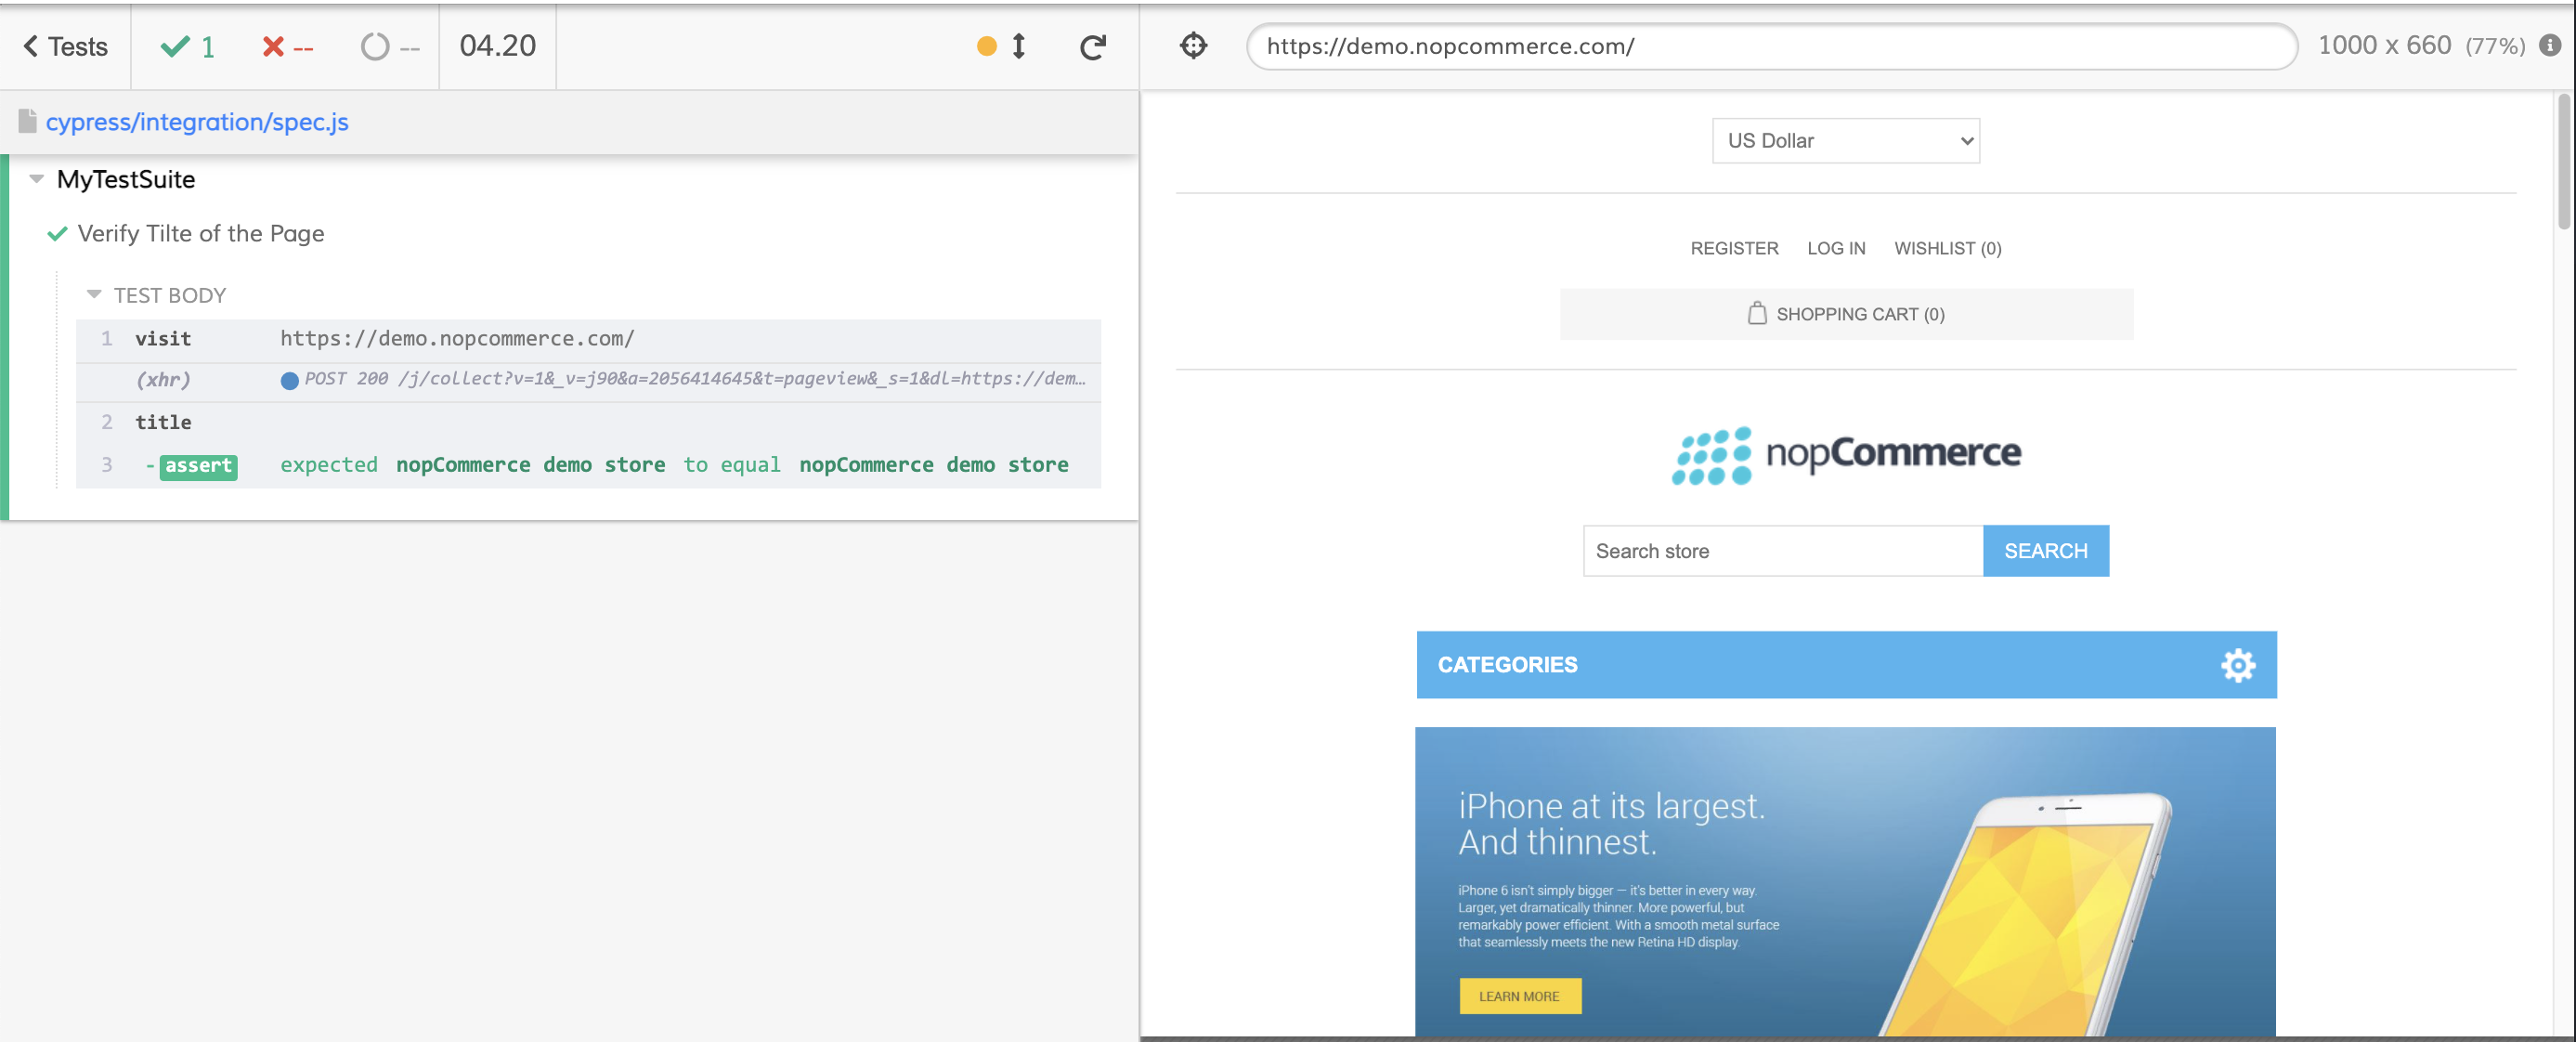
Task: Click the spec file document icon
Action: coord(27,121)
